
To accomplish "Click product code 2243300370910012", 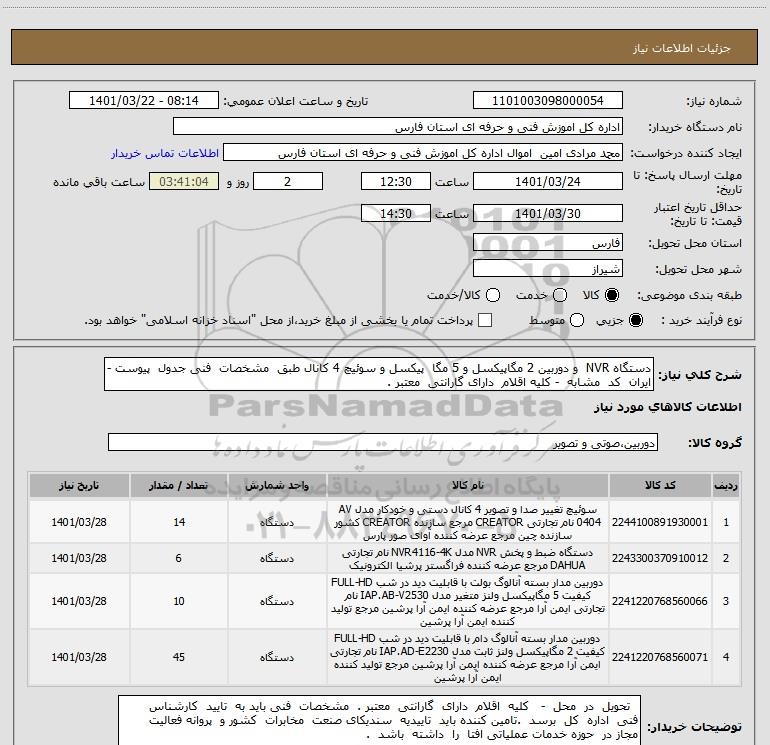I will click(x=660, y=558).
